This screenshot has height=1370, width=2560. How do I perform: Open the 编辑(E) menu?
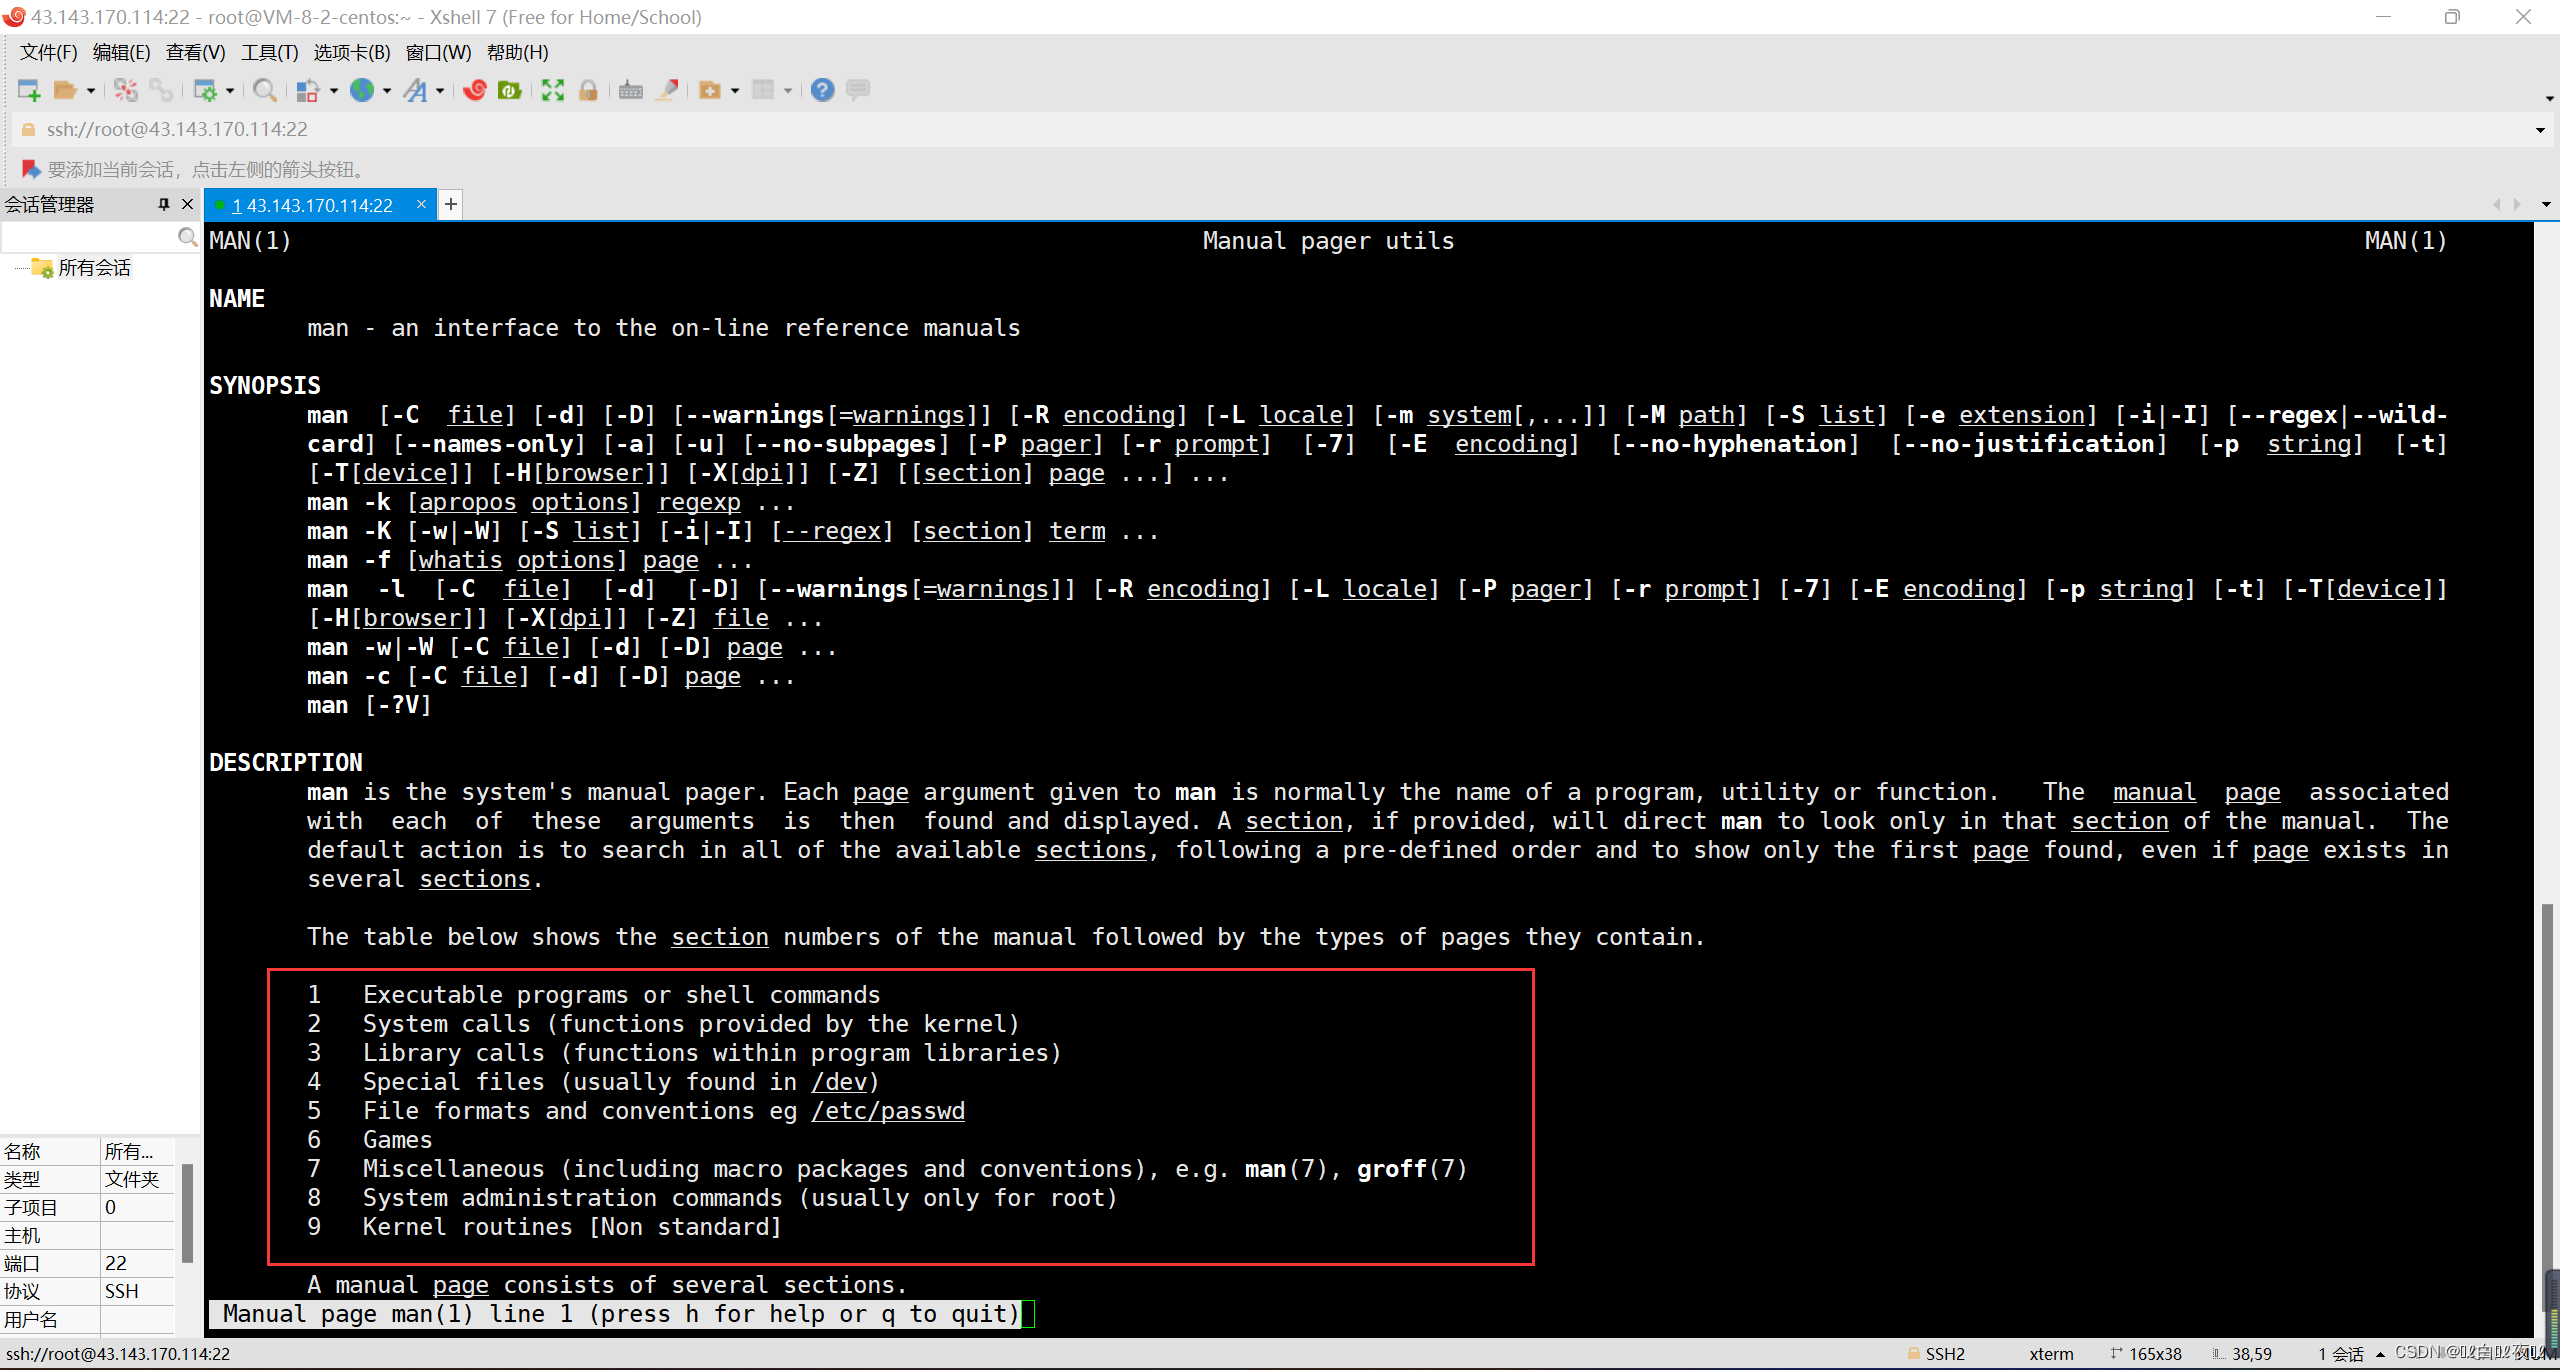pos(121,52)
